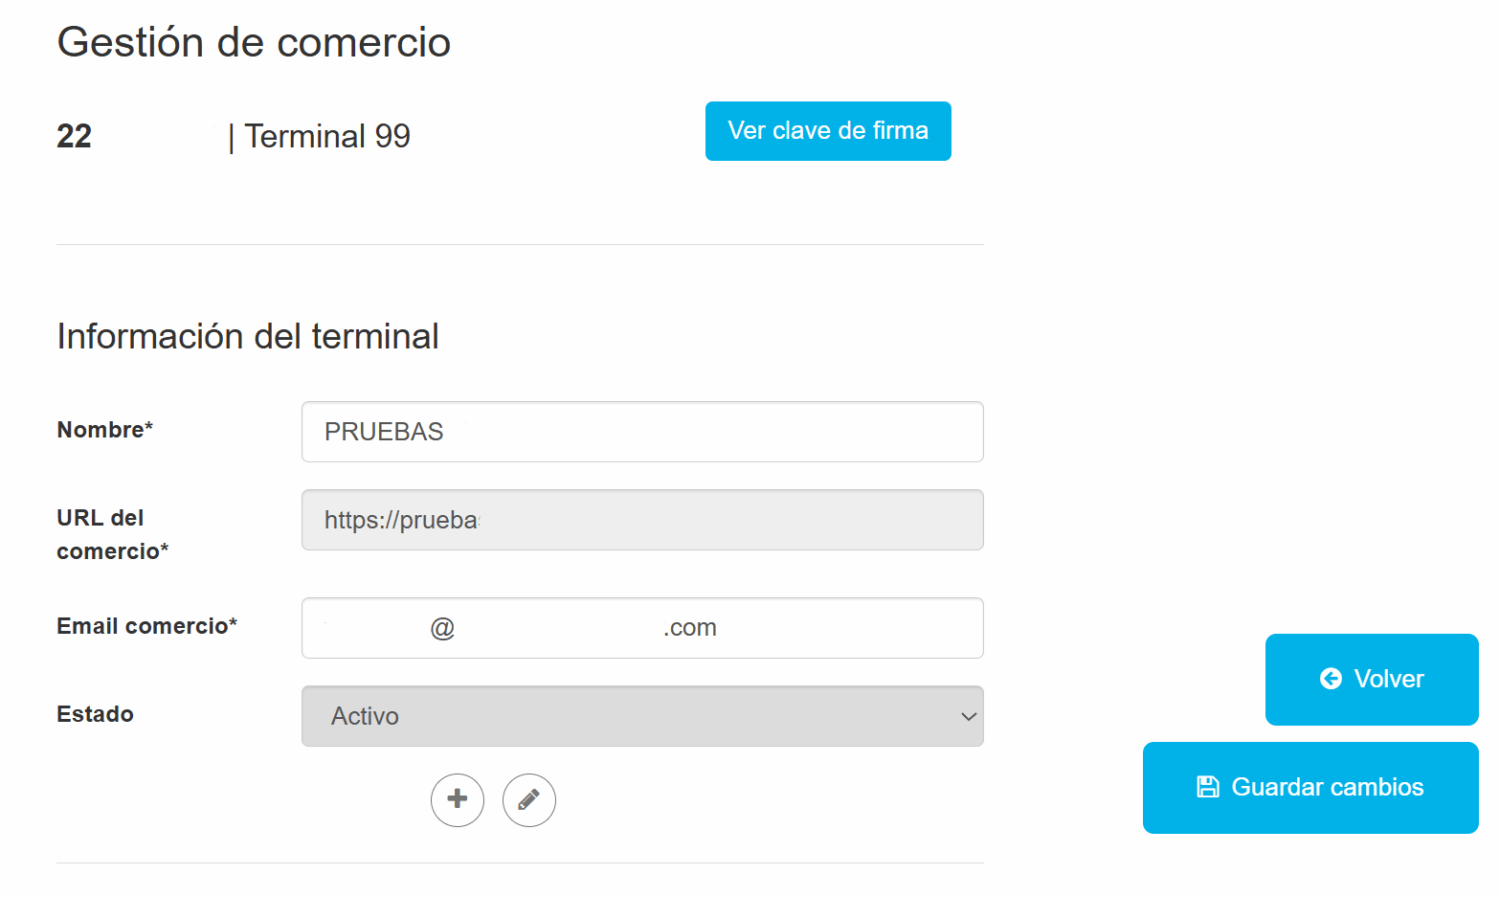Focus the Nombre field containing PRUEBAS
Viewport: 1500px width, 897px height.
(642, 432)
